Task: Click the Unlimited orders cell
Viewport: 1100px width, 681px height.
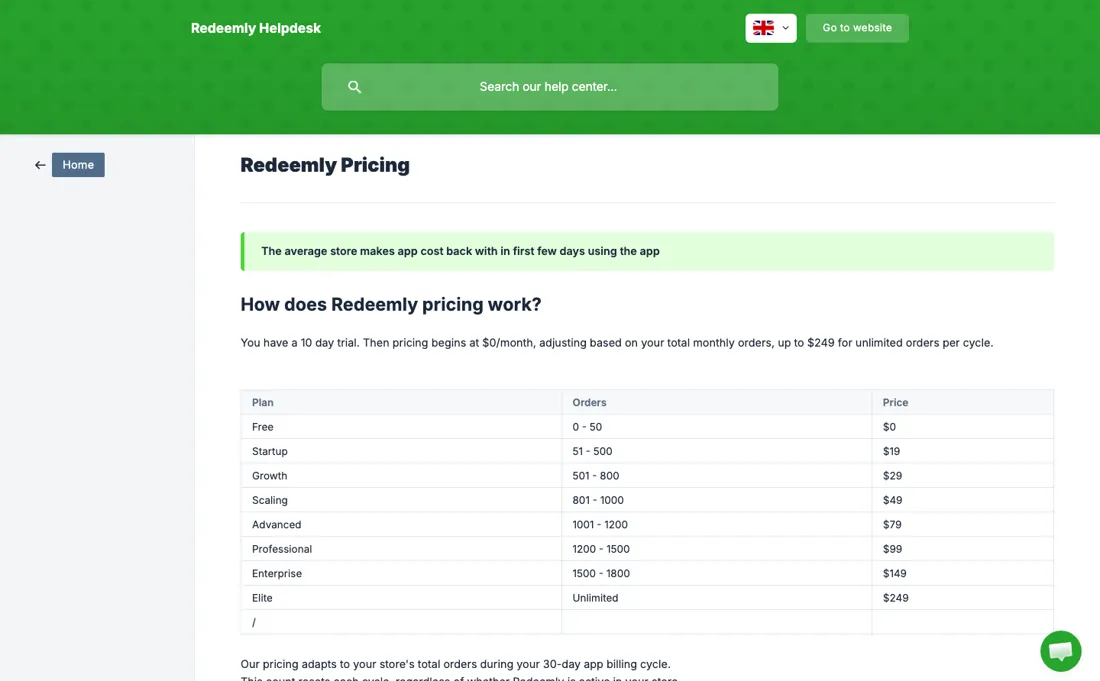Action: point(716,598)
